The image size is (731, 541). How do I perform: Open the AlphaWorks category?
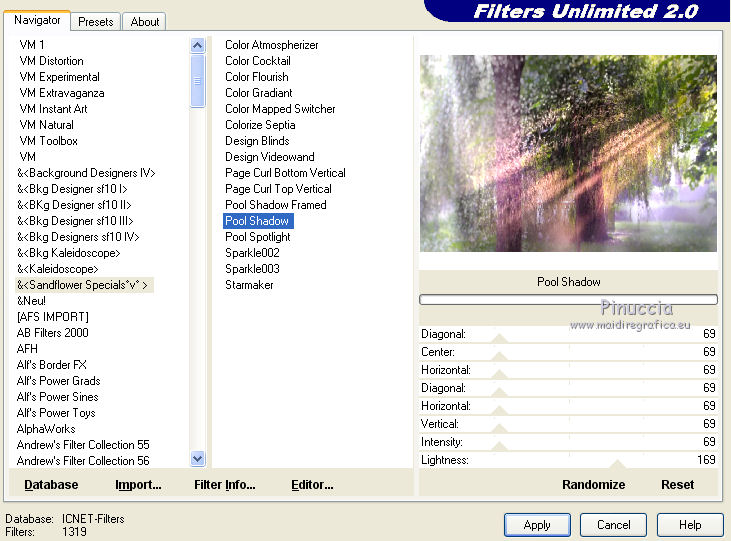[x=46, y=429]
